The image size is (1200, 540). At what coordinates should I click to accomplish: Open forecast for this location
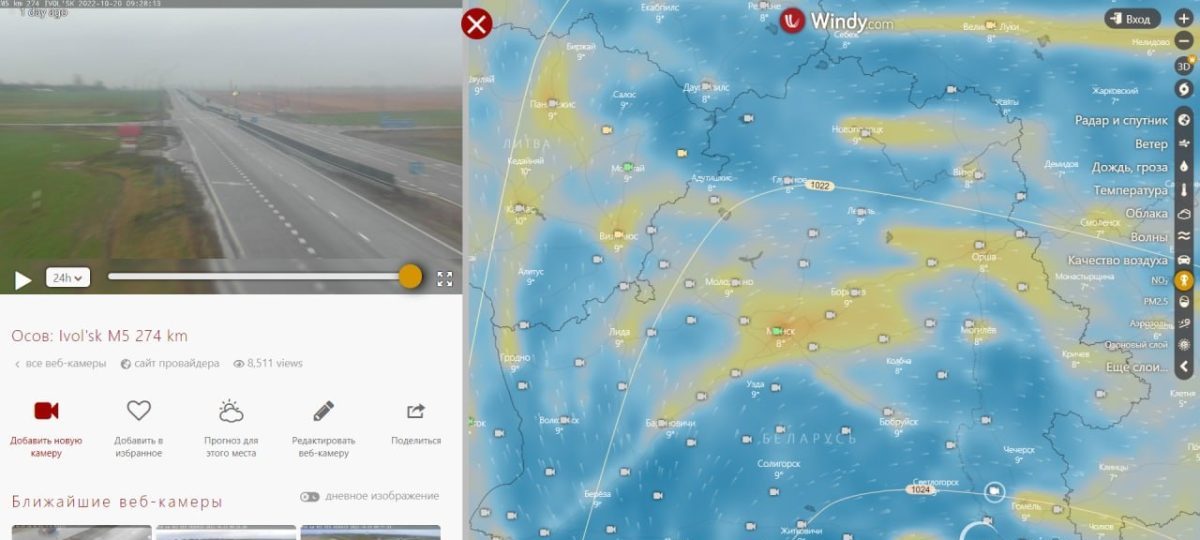(x=231, y=428)
